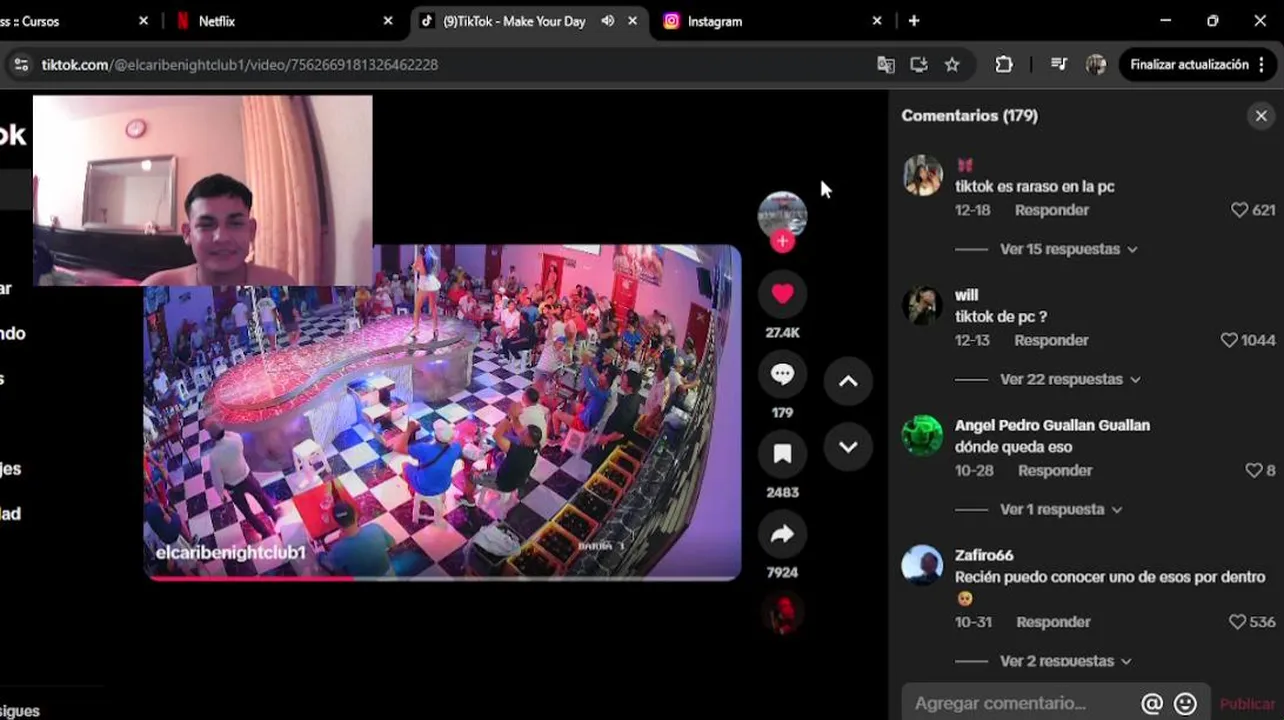Like Zafiro66's comment
The image size is (1284, 720).
click(x=1238, y=622)
